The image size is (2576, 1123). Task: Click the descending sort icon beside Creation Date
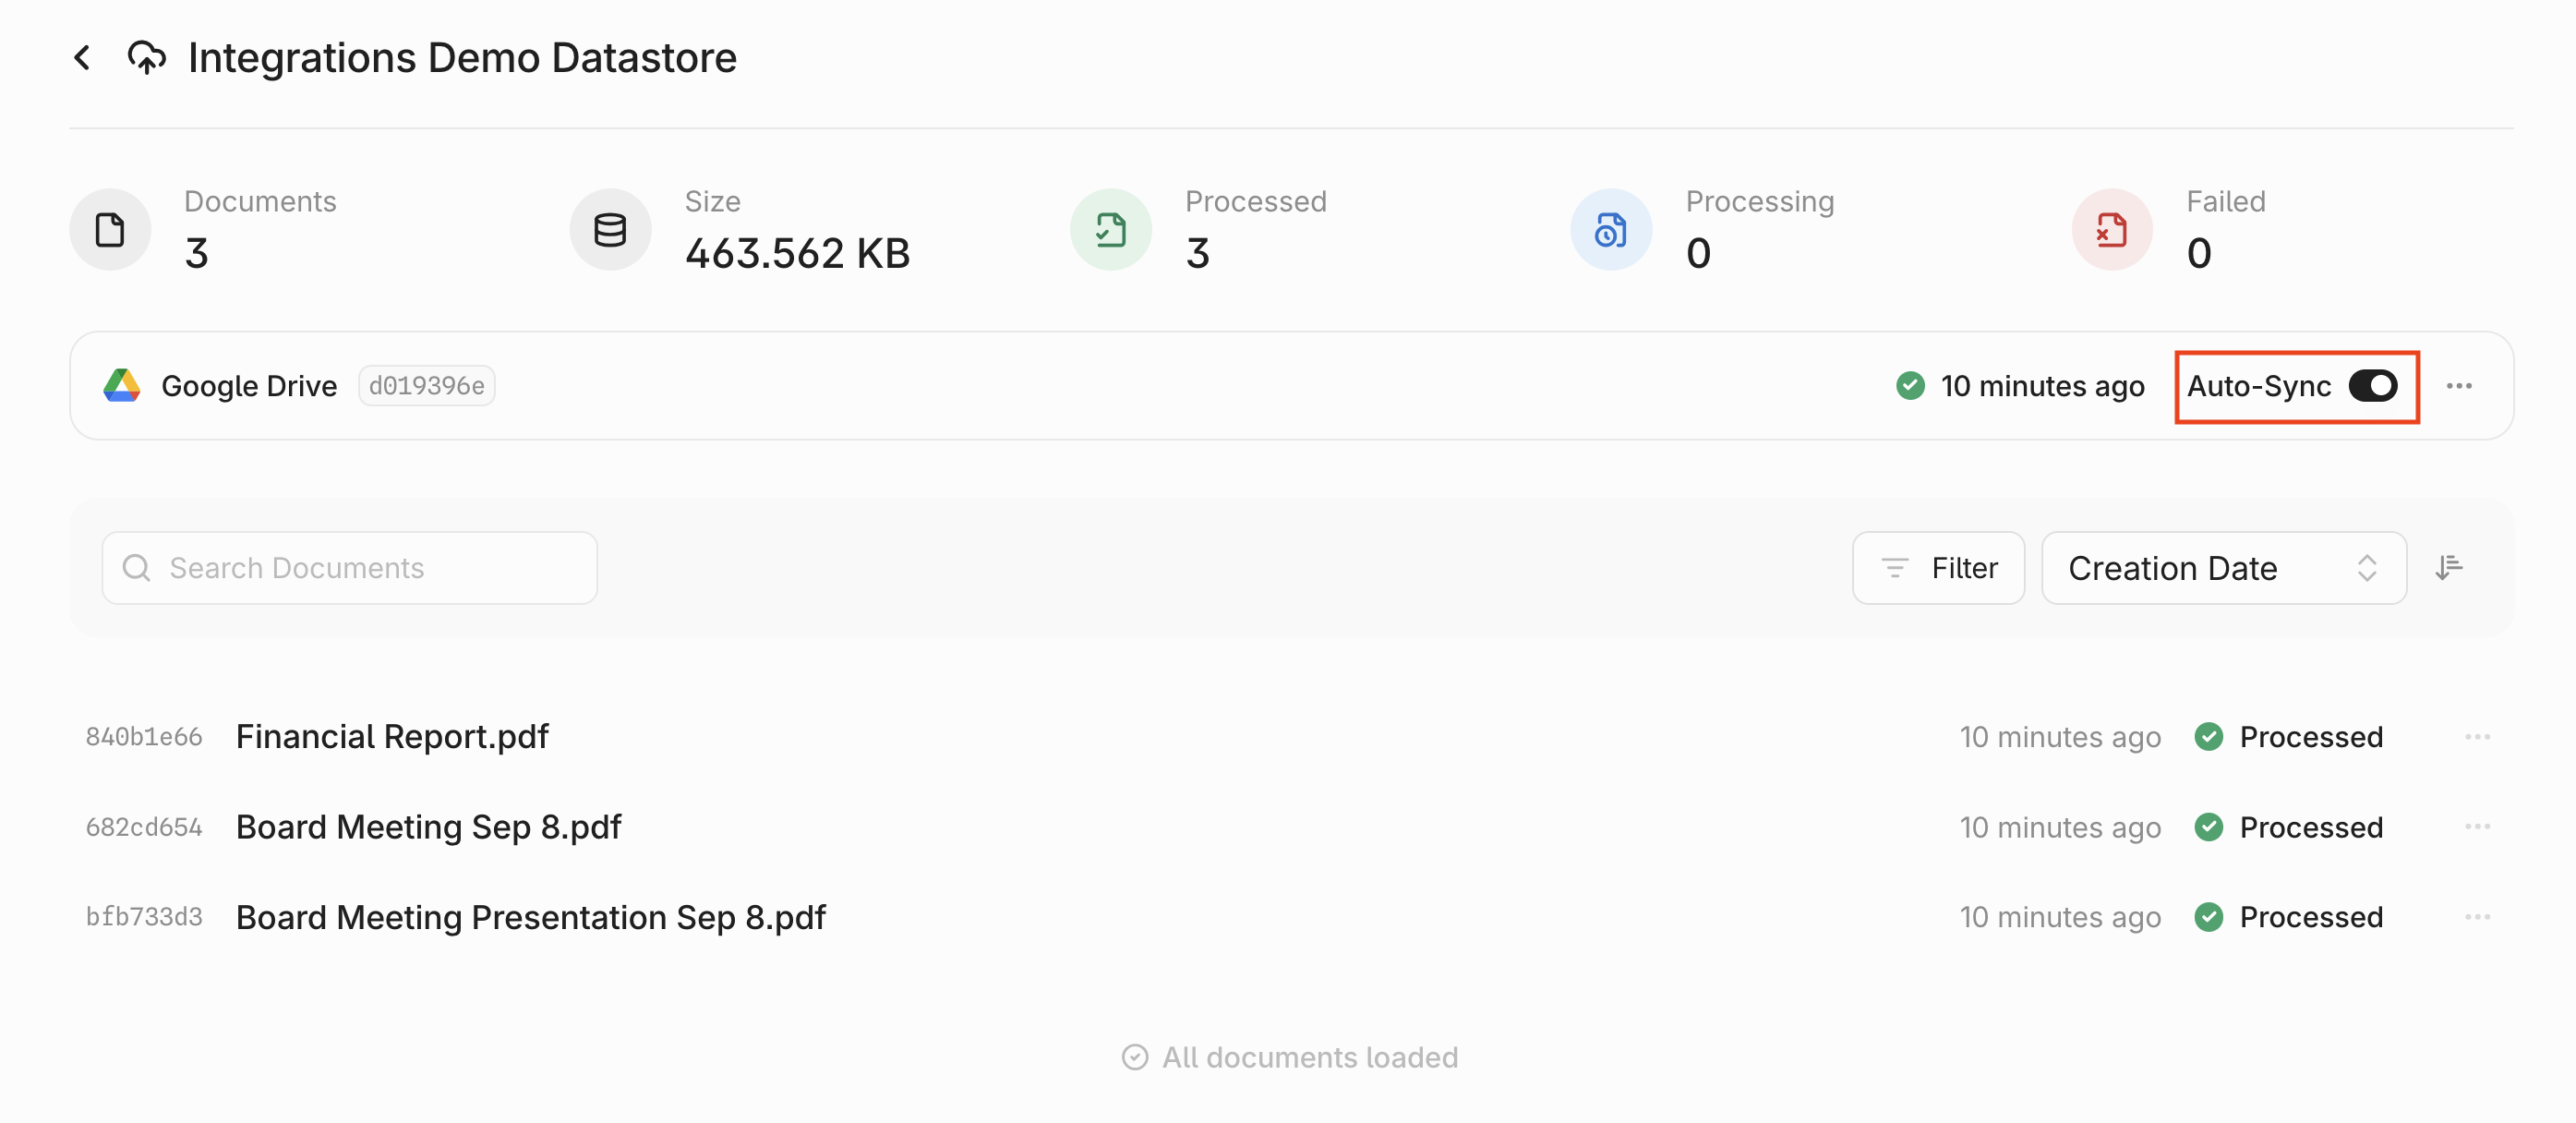[2451, 567]
